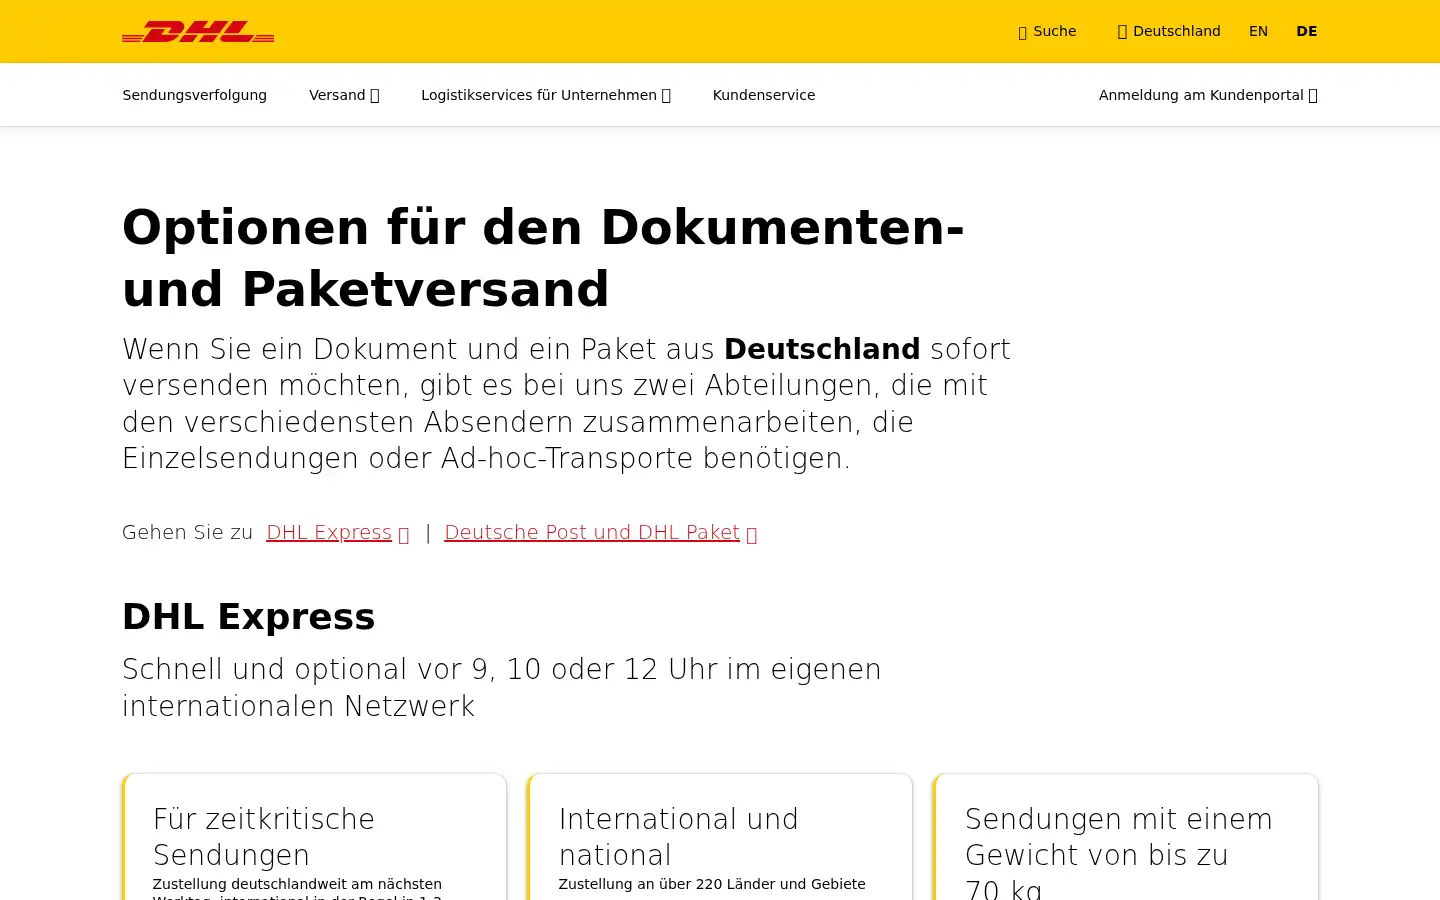Click the 'DHL Express' section heading
The height and width of the screenshot is (900, 1440).
point(249,617)
